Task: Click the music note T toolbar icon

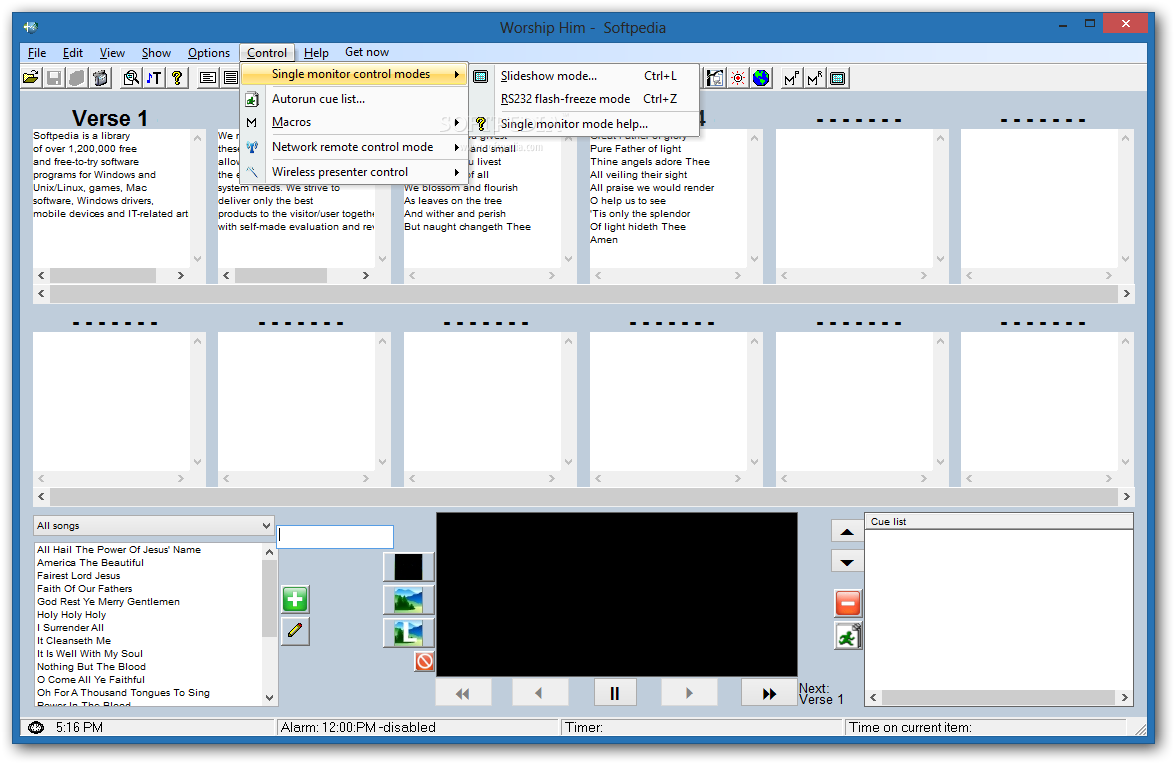Action: pyautogui.click(x=154, y=78)
